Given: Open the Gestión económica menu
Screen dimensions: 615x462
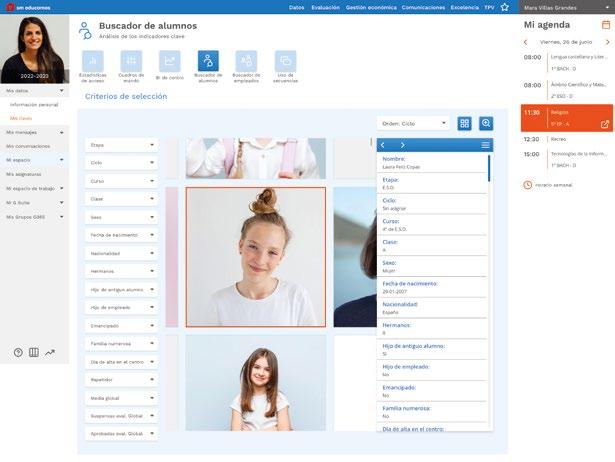Looking at the screenshot, I should tap(371, 7).
